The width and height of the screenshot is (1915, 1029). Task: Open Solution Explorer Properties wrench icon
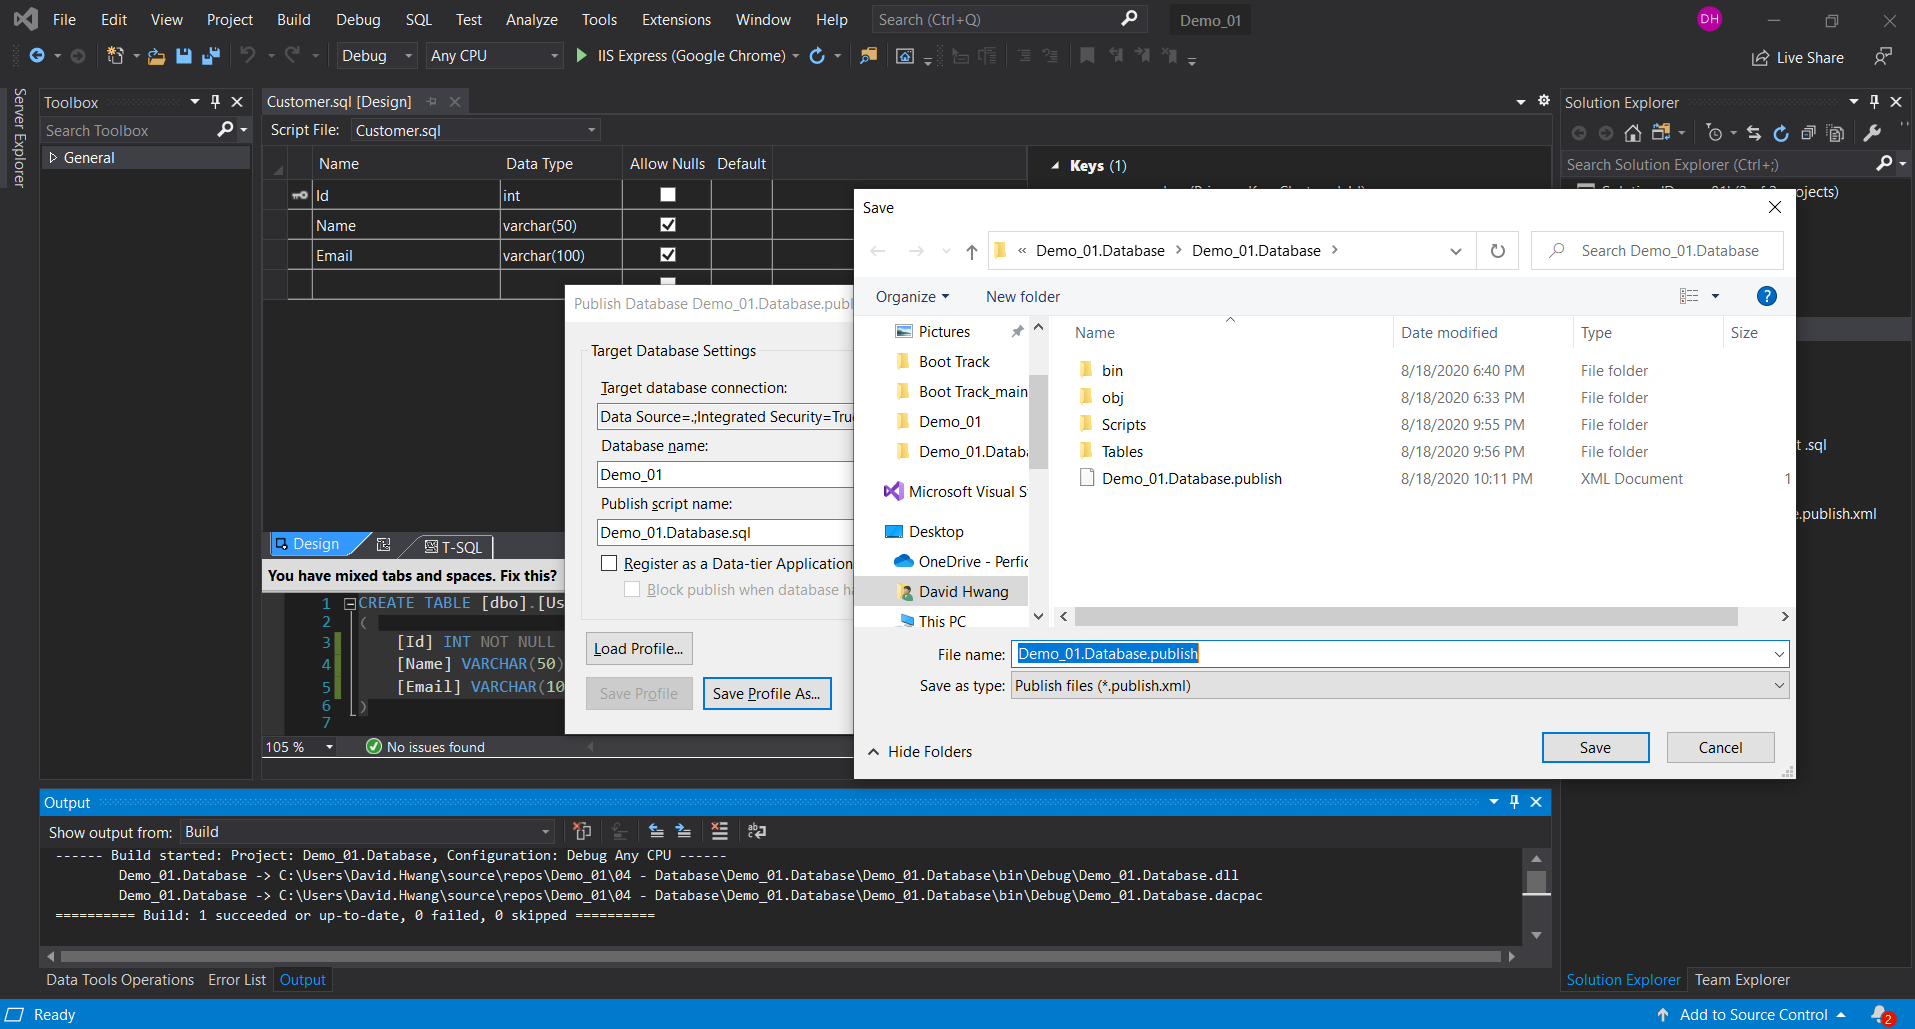pos(1874,132)
